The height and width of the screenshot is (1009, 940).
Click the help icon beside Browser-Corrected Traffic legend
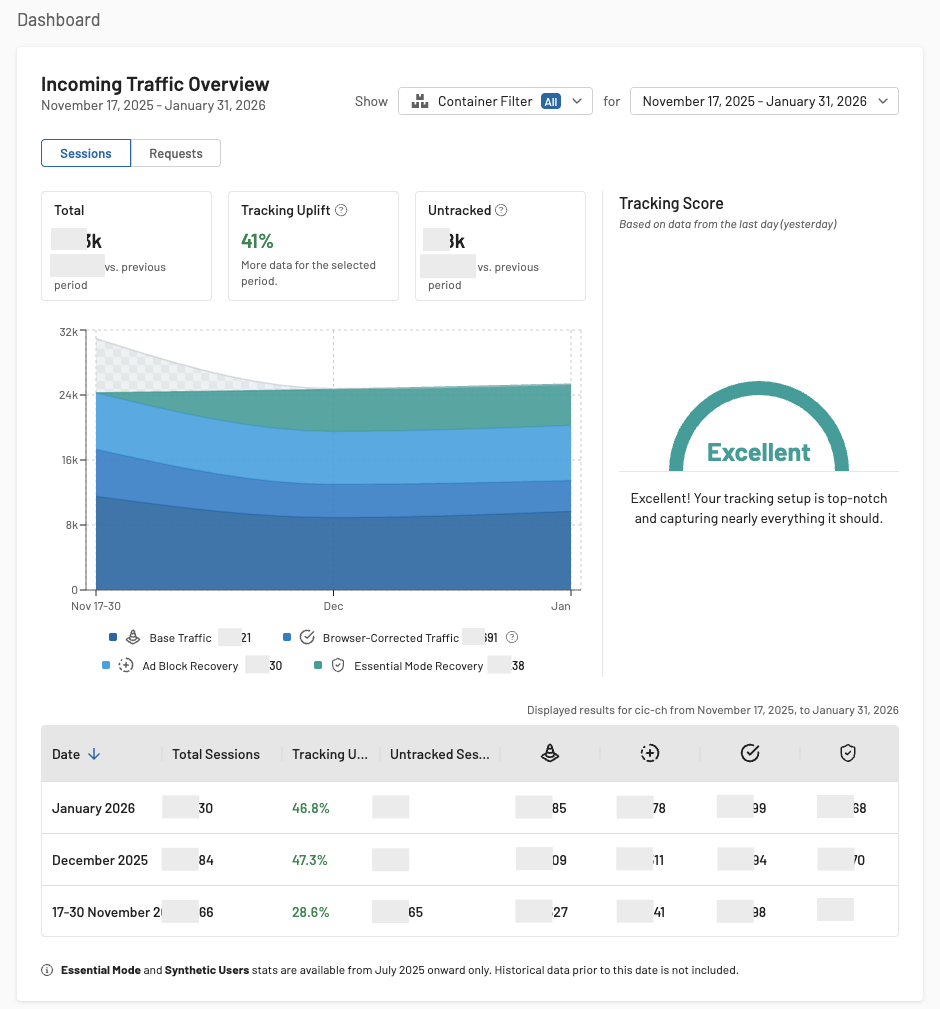click(x=512, y=638)
